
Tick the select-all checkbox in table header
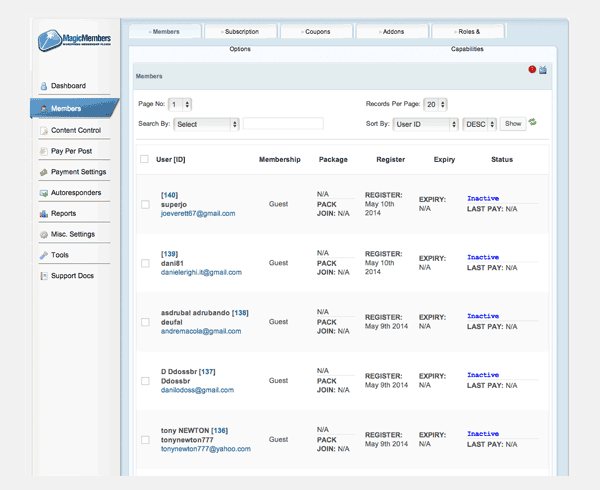point(145,159)
